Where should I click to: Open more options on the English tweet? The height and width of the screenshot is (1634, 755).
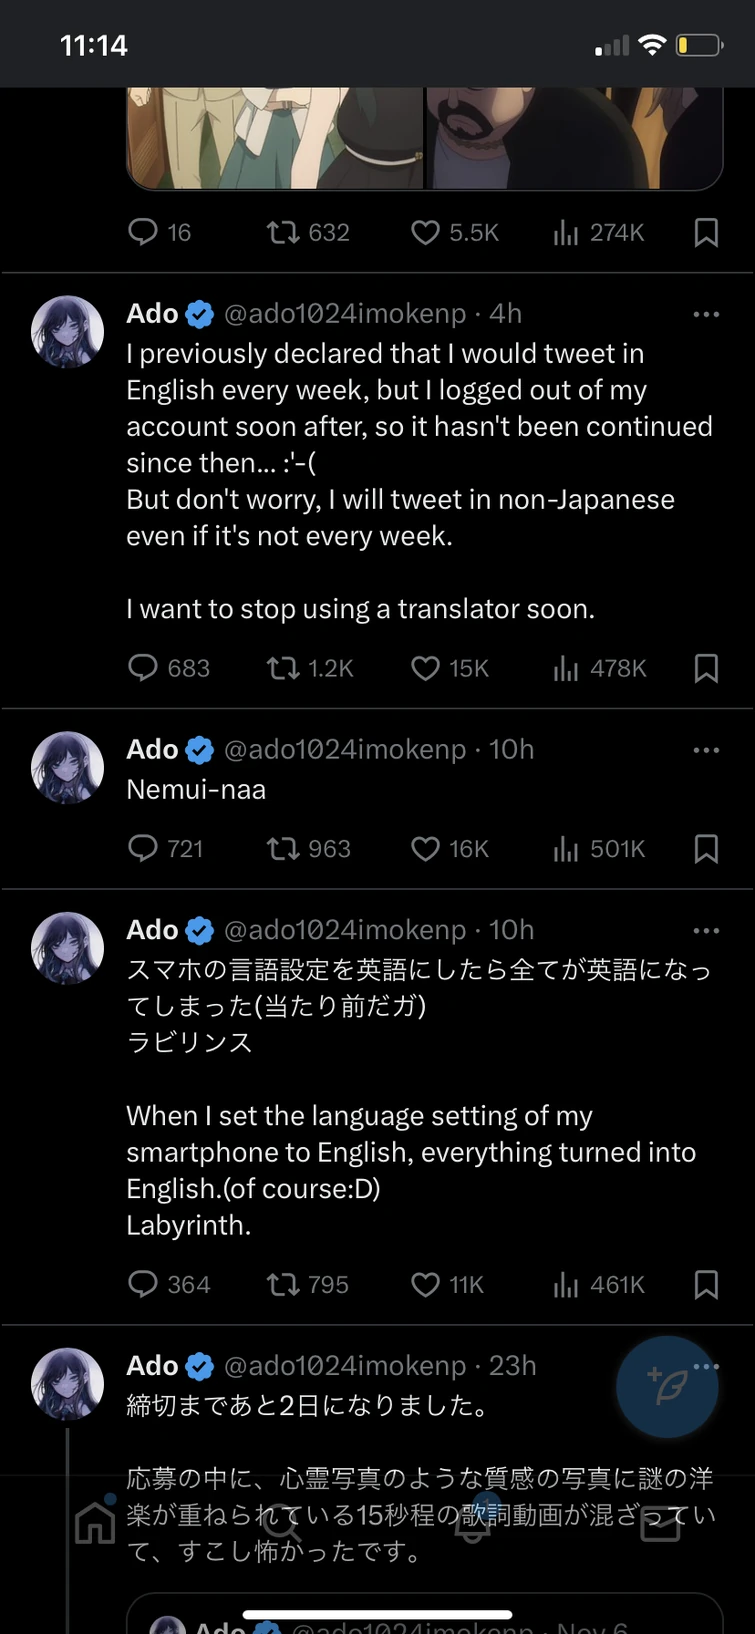[706, 313]
